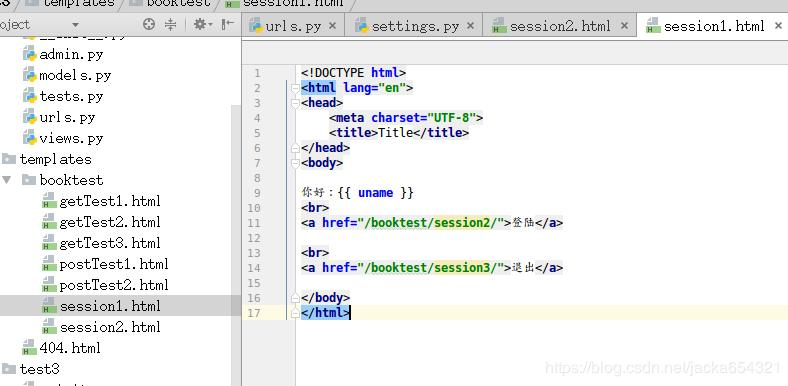Click booktest in the breadcrumb path
Viewport: 788px width, 386px height.
178,3
